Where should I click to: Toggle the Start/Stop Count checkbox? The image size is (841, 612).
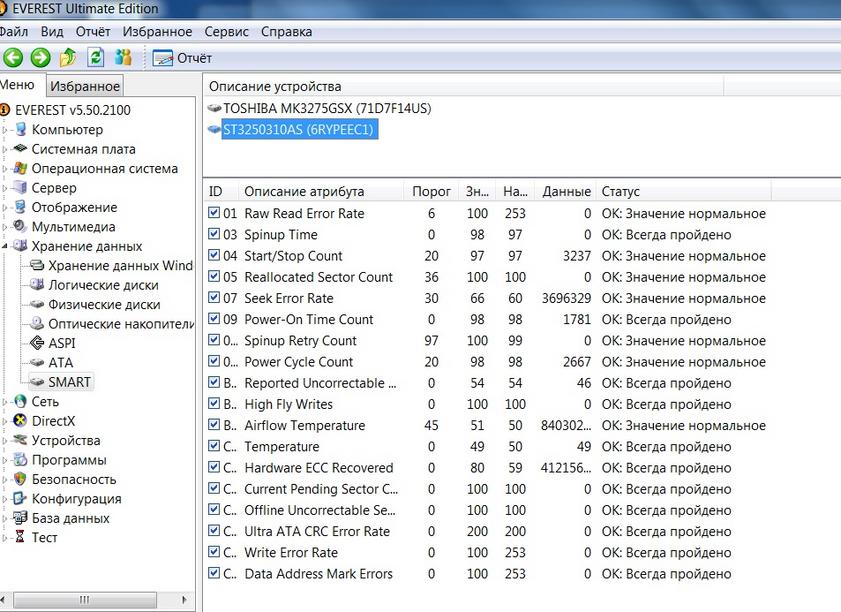[214, 255]
